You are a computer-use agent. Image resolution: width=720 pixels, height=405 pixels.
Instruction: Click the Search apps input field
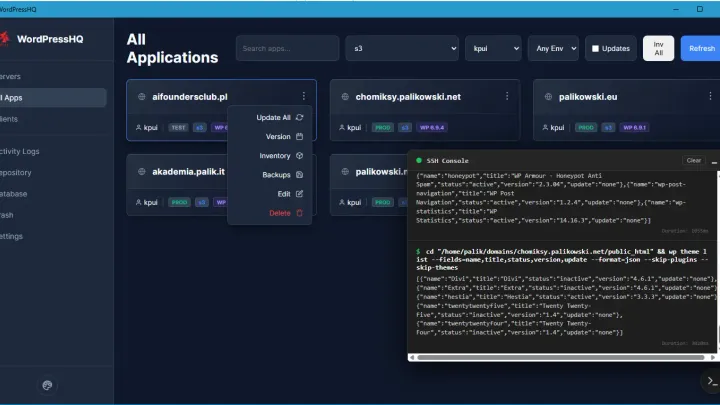pyautogui.click(x=287, y=48)
